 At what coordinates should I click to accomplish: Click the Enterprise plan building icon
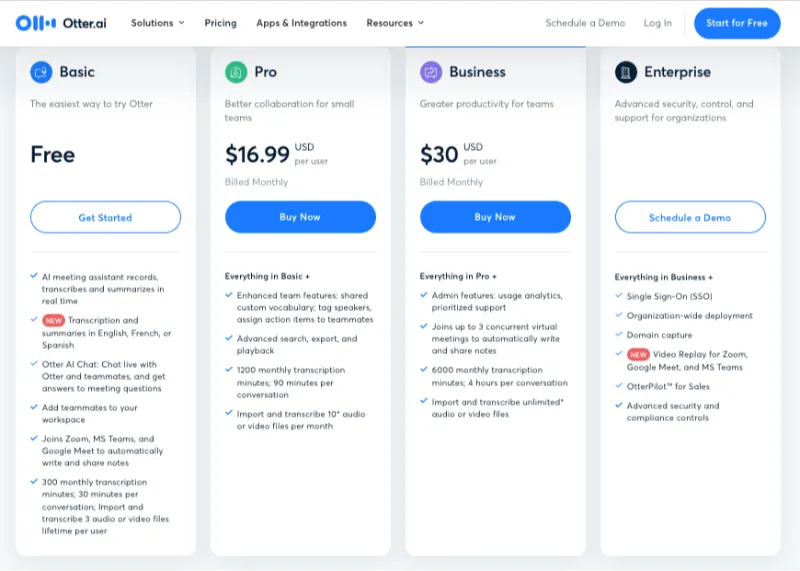(626, 72)
